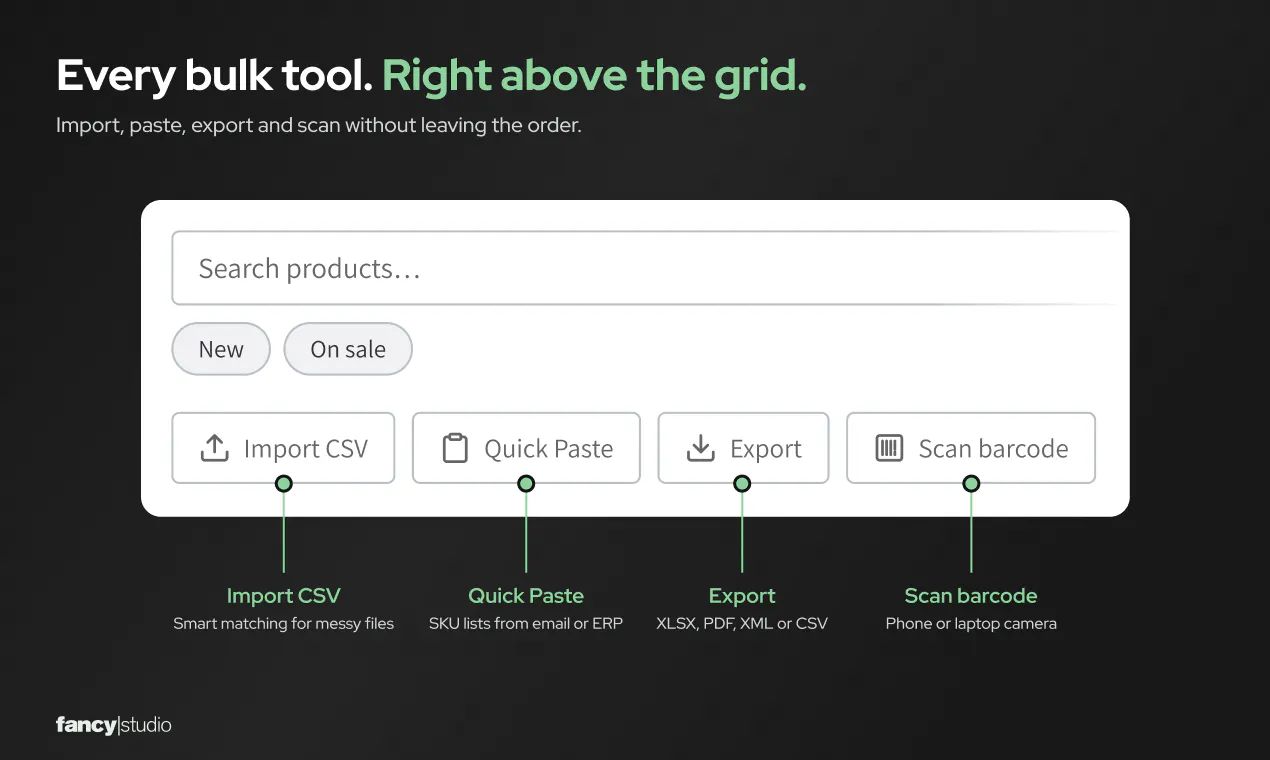The width and height of the screenshot is (1270, 760).
Task: Click 'Smart matching for messy files' text
Action: [x=284, y=624]
